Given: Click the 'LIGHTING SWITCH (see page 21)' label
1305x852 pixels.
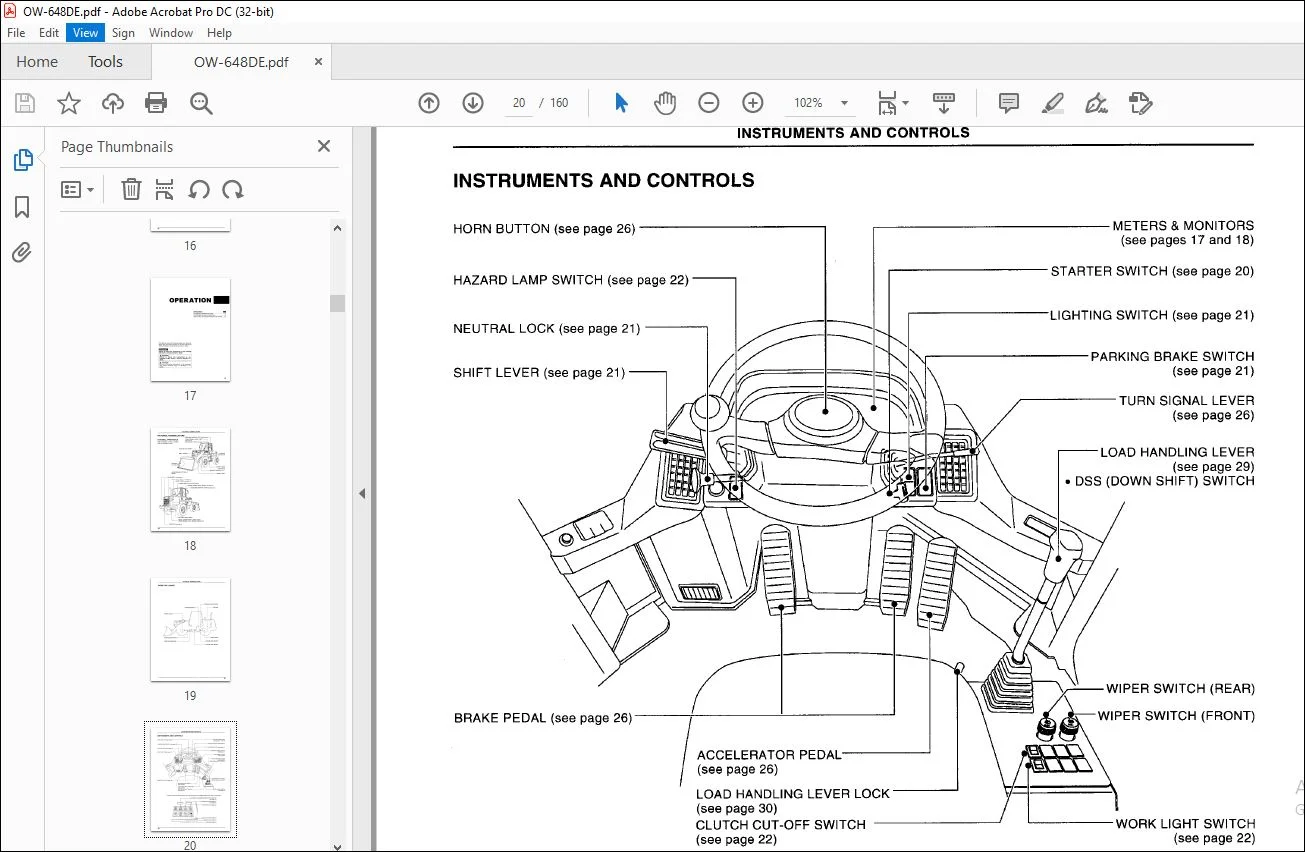Looking at the screenshot, I should (x=1152, y=315).
